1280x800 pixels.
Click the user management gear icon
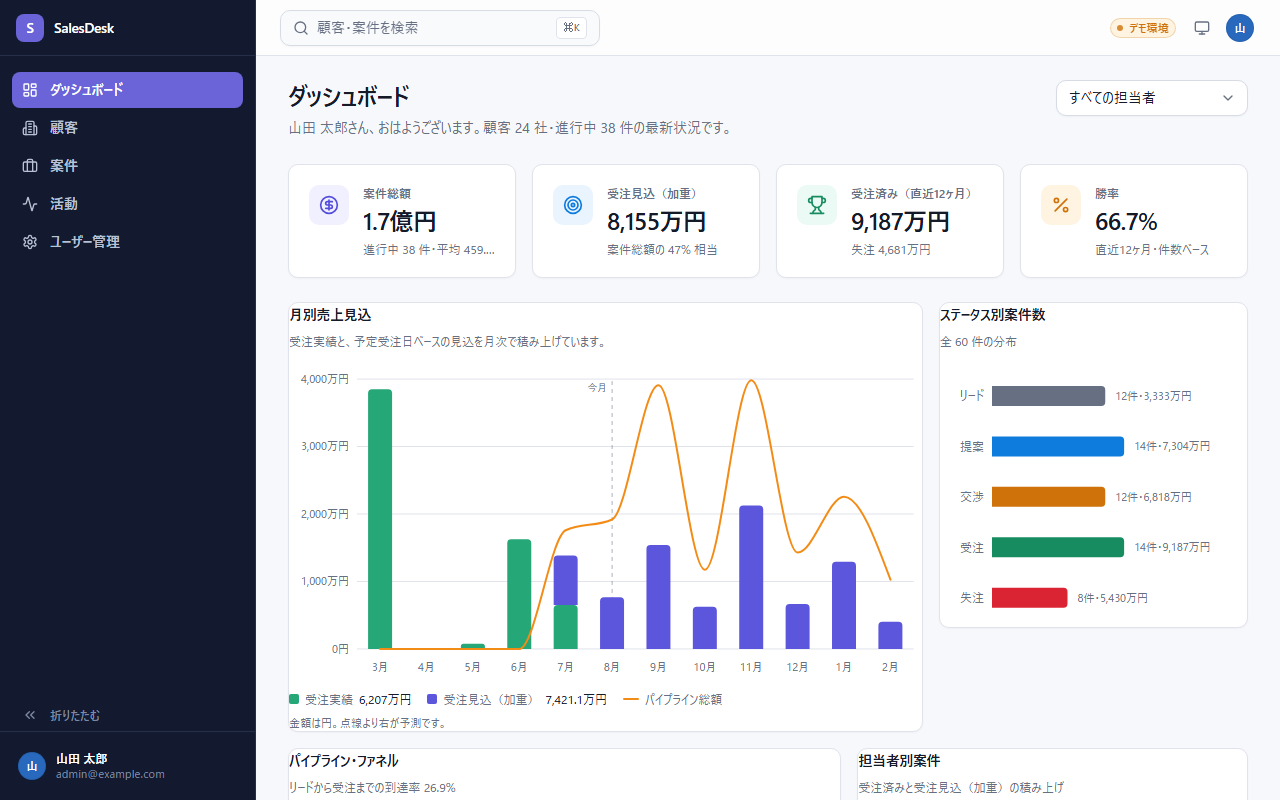click(x=30, y=242)
